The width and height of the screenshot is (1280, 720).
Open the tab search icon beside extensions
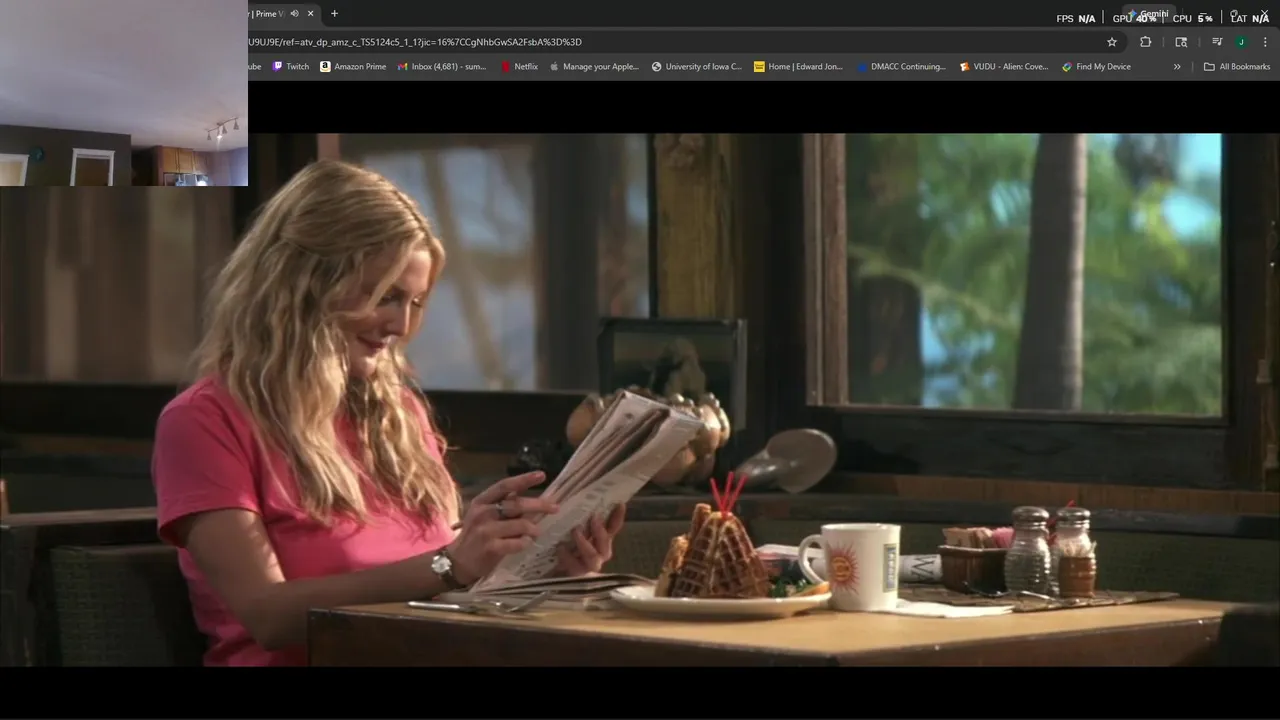1181,42
